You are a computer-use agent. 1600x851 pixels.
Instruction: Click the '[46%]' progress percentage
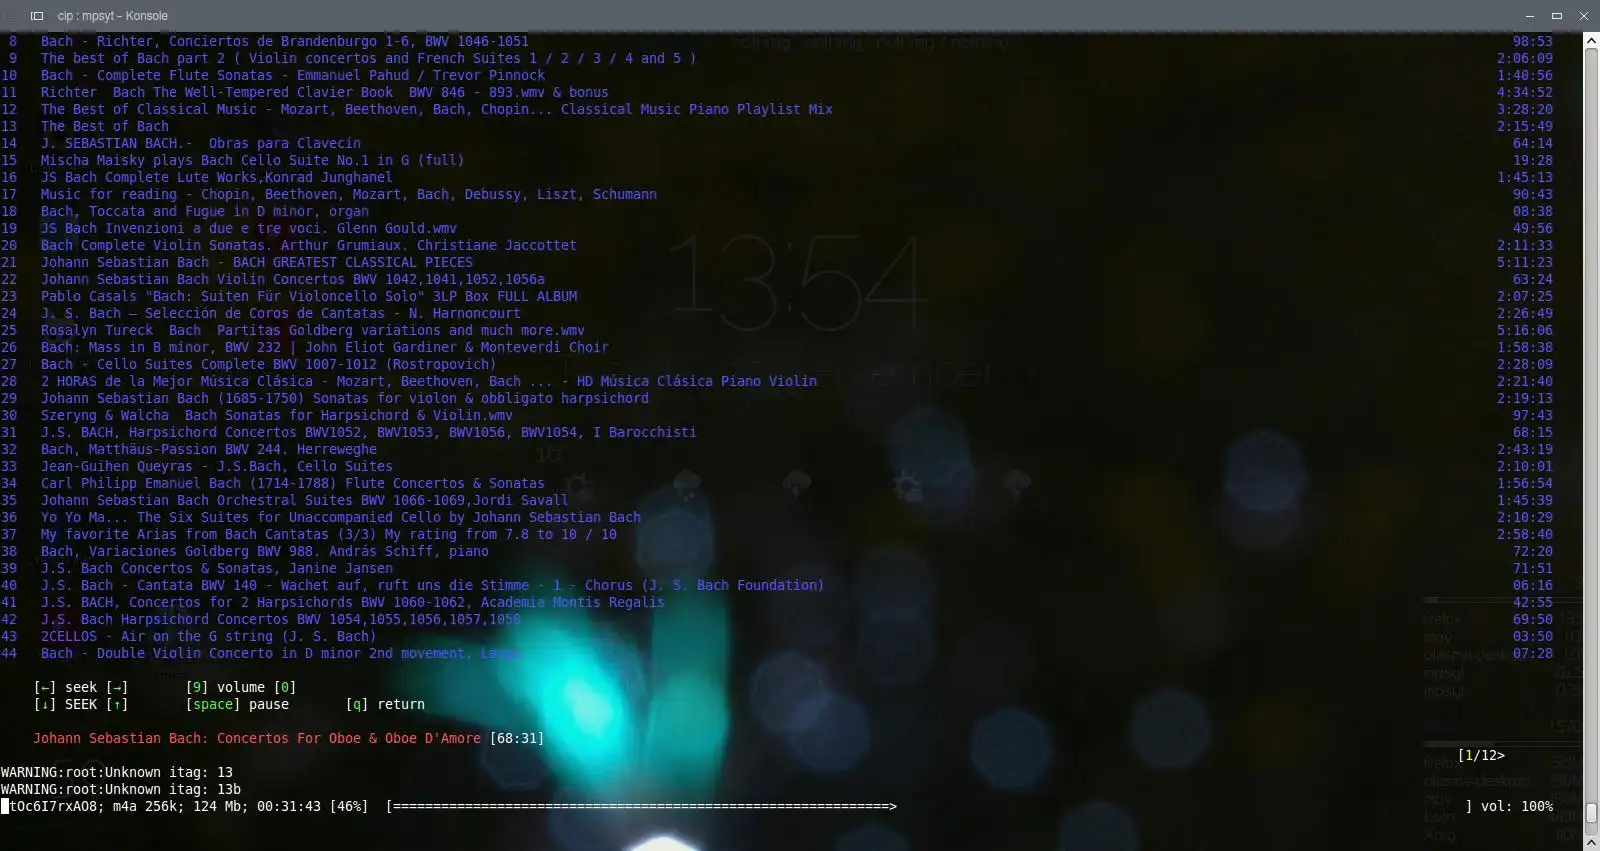tap(349, 806)
